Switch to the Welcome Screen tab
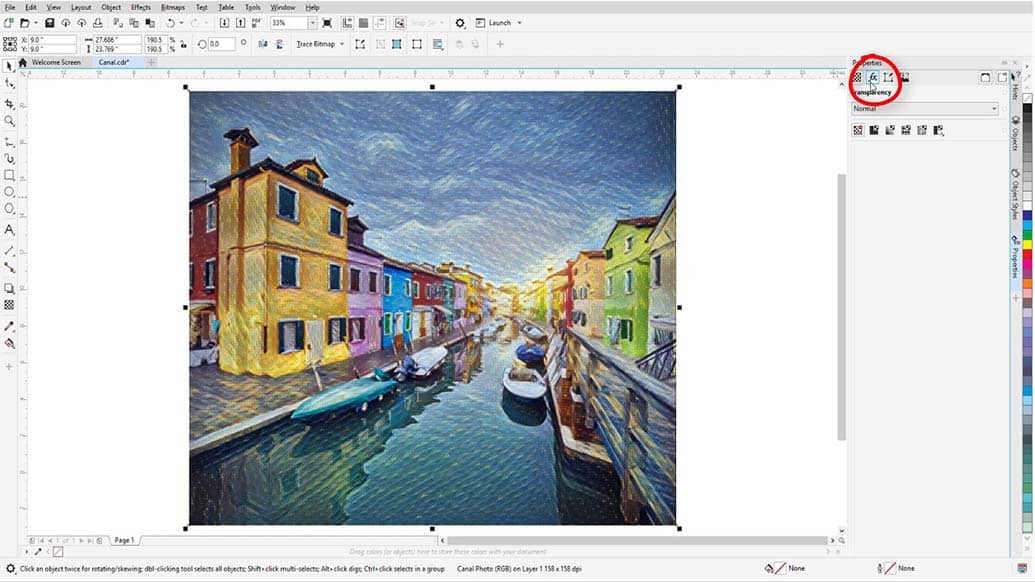The height and width of the screenshot is (582, 1035). (56, 62)
